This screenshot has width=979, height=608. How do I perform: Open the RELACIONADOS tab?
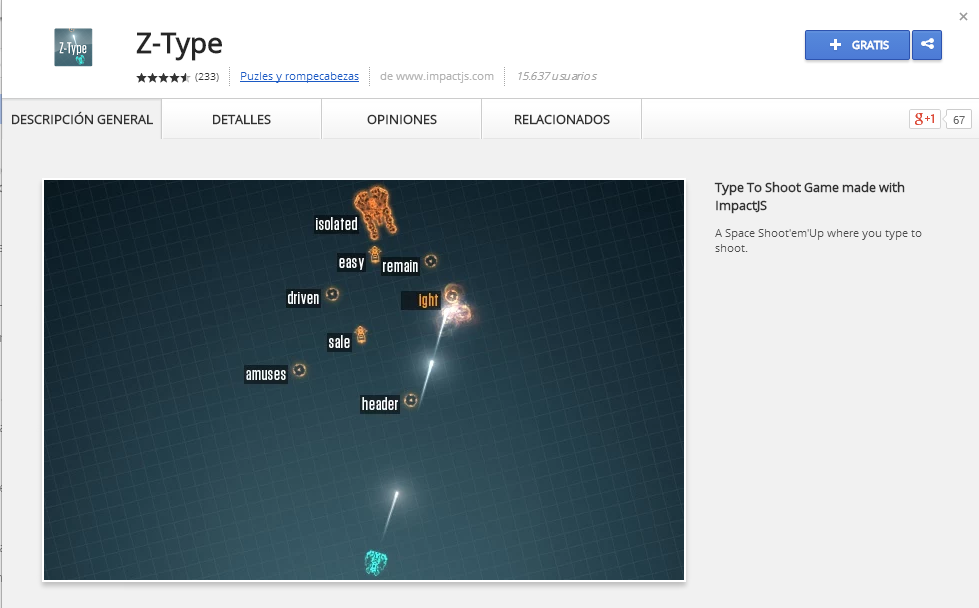[x=562, y=119]
